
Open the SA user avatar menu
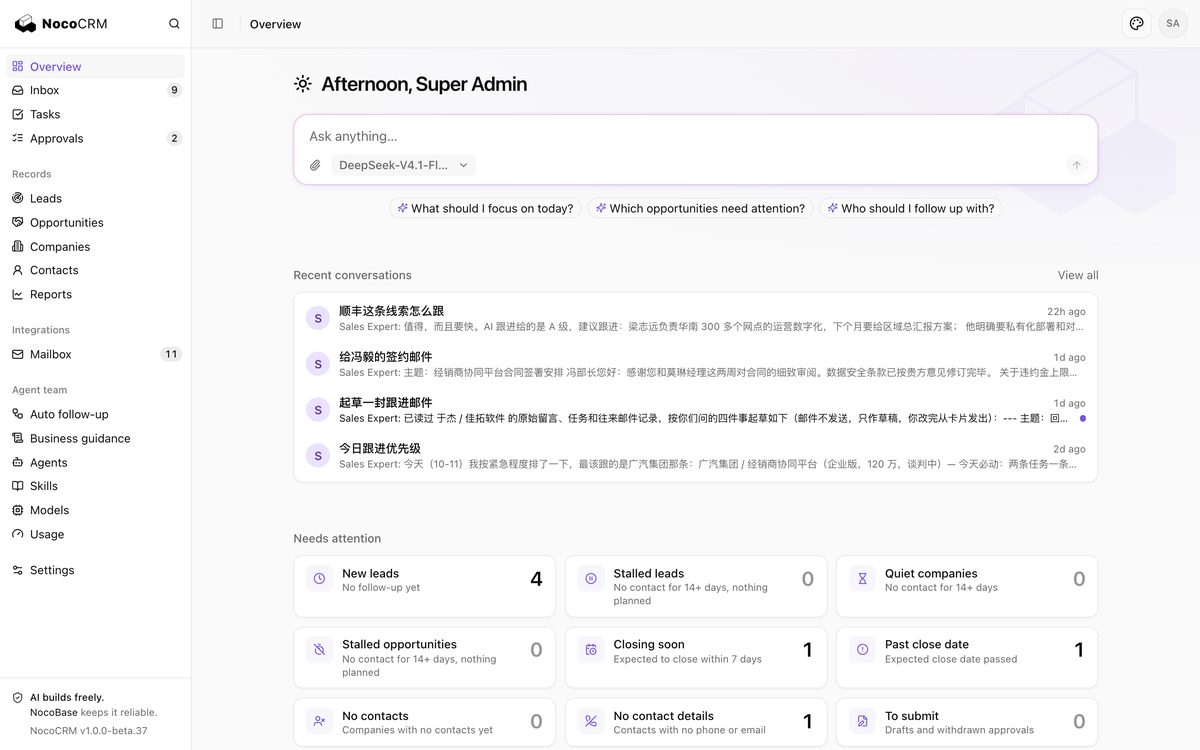(1173, 24)
